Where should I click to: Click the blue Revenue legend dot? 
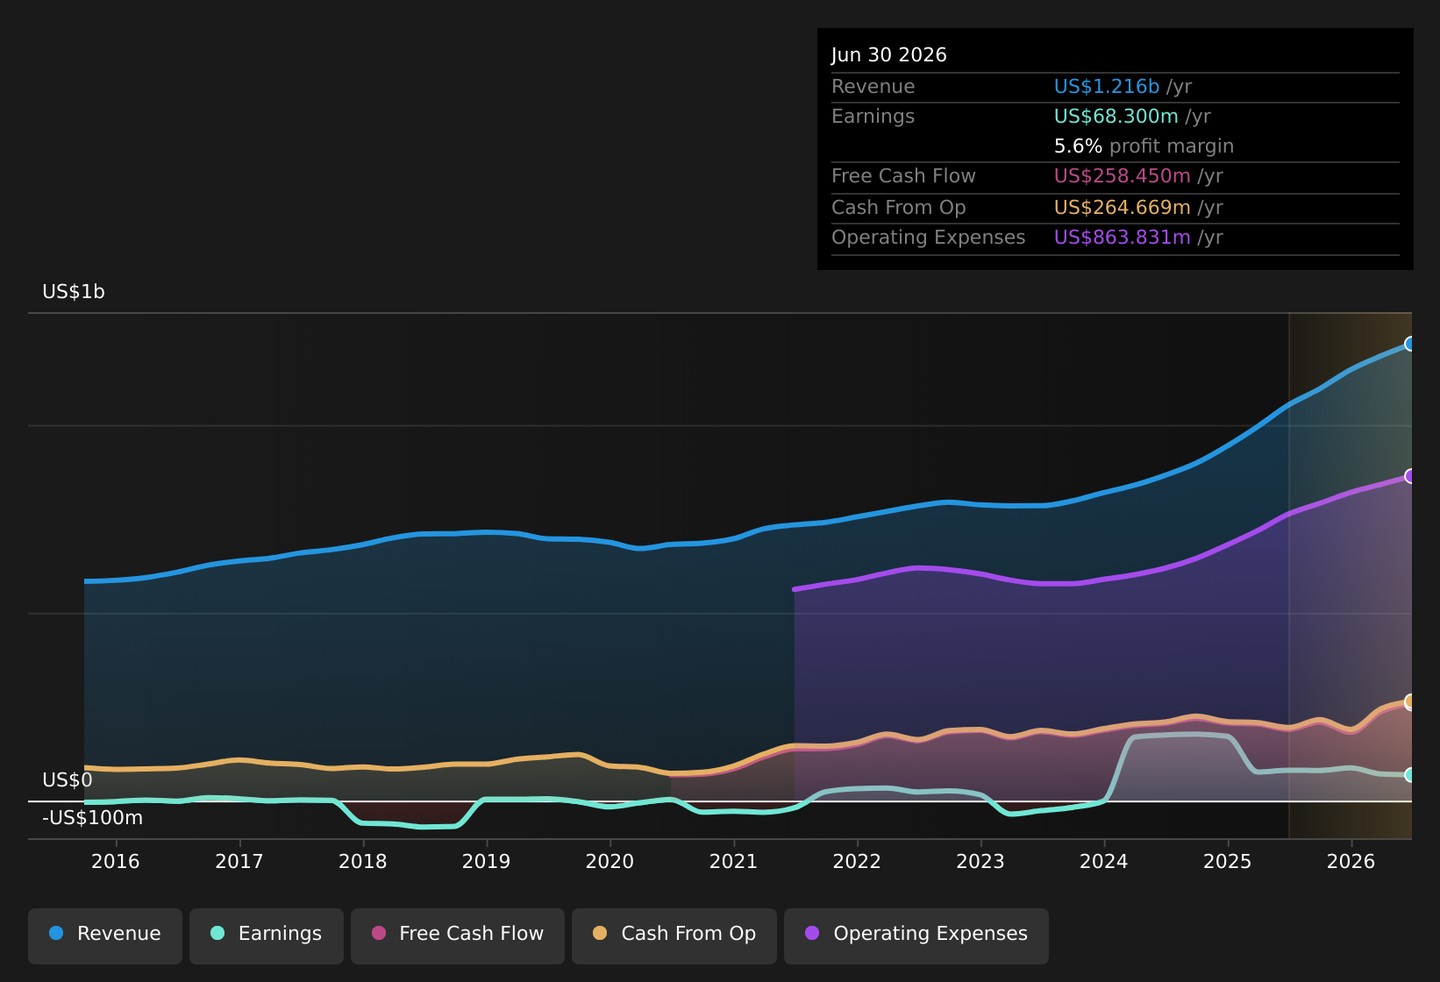coord(56,933)
